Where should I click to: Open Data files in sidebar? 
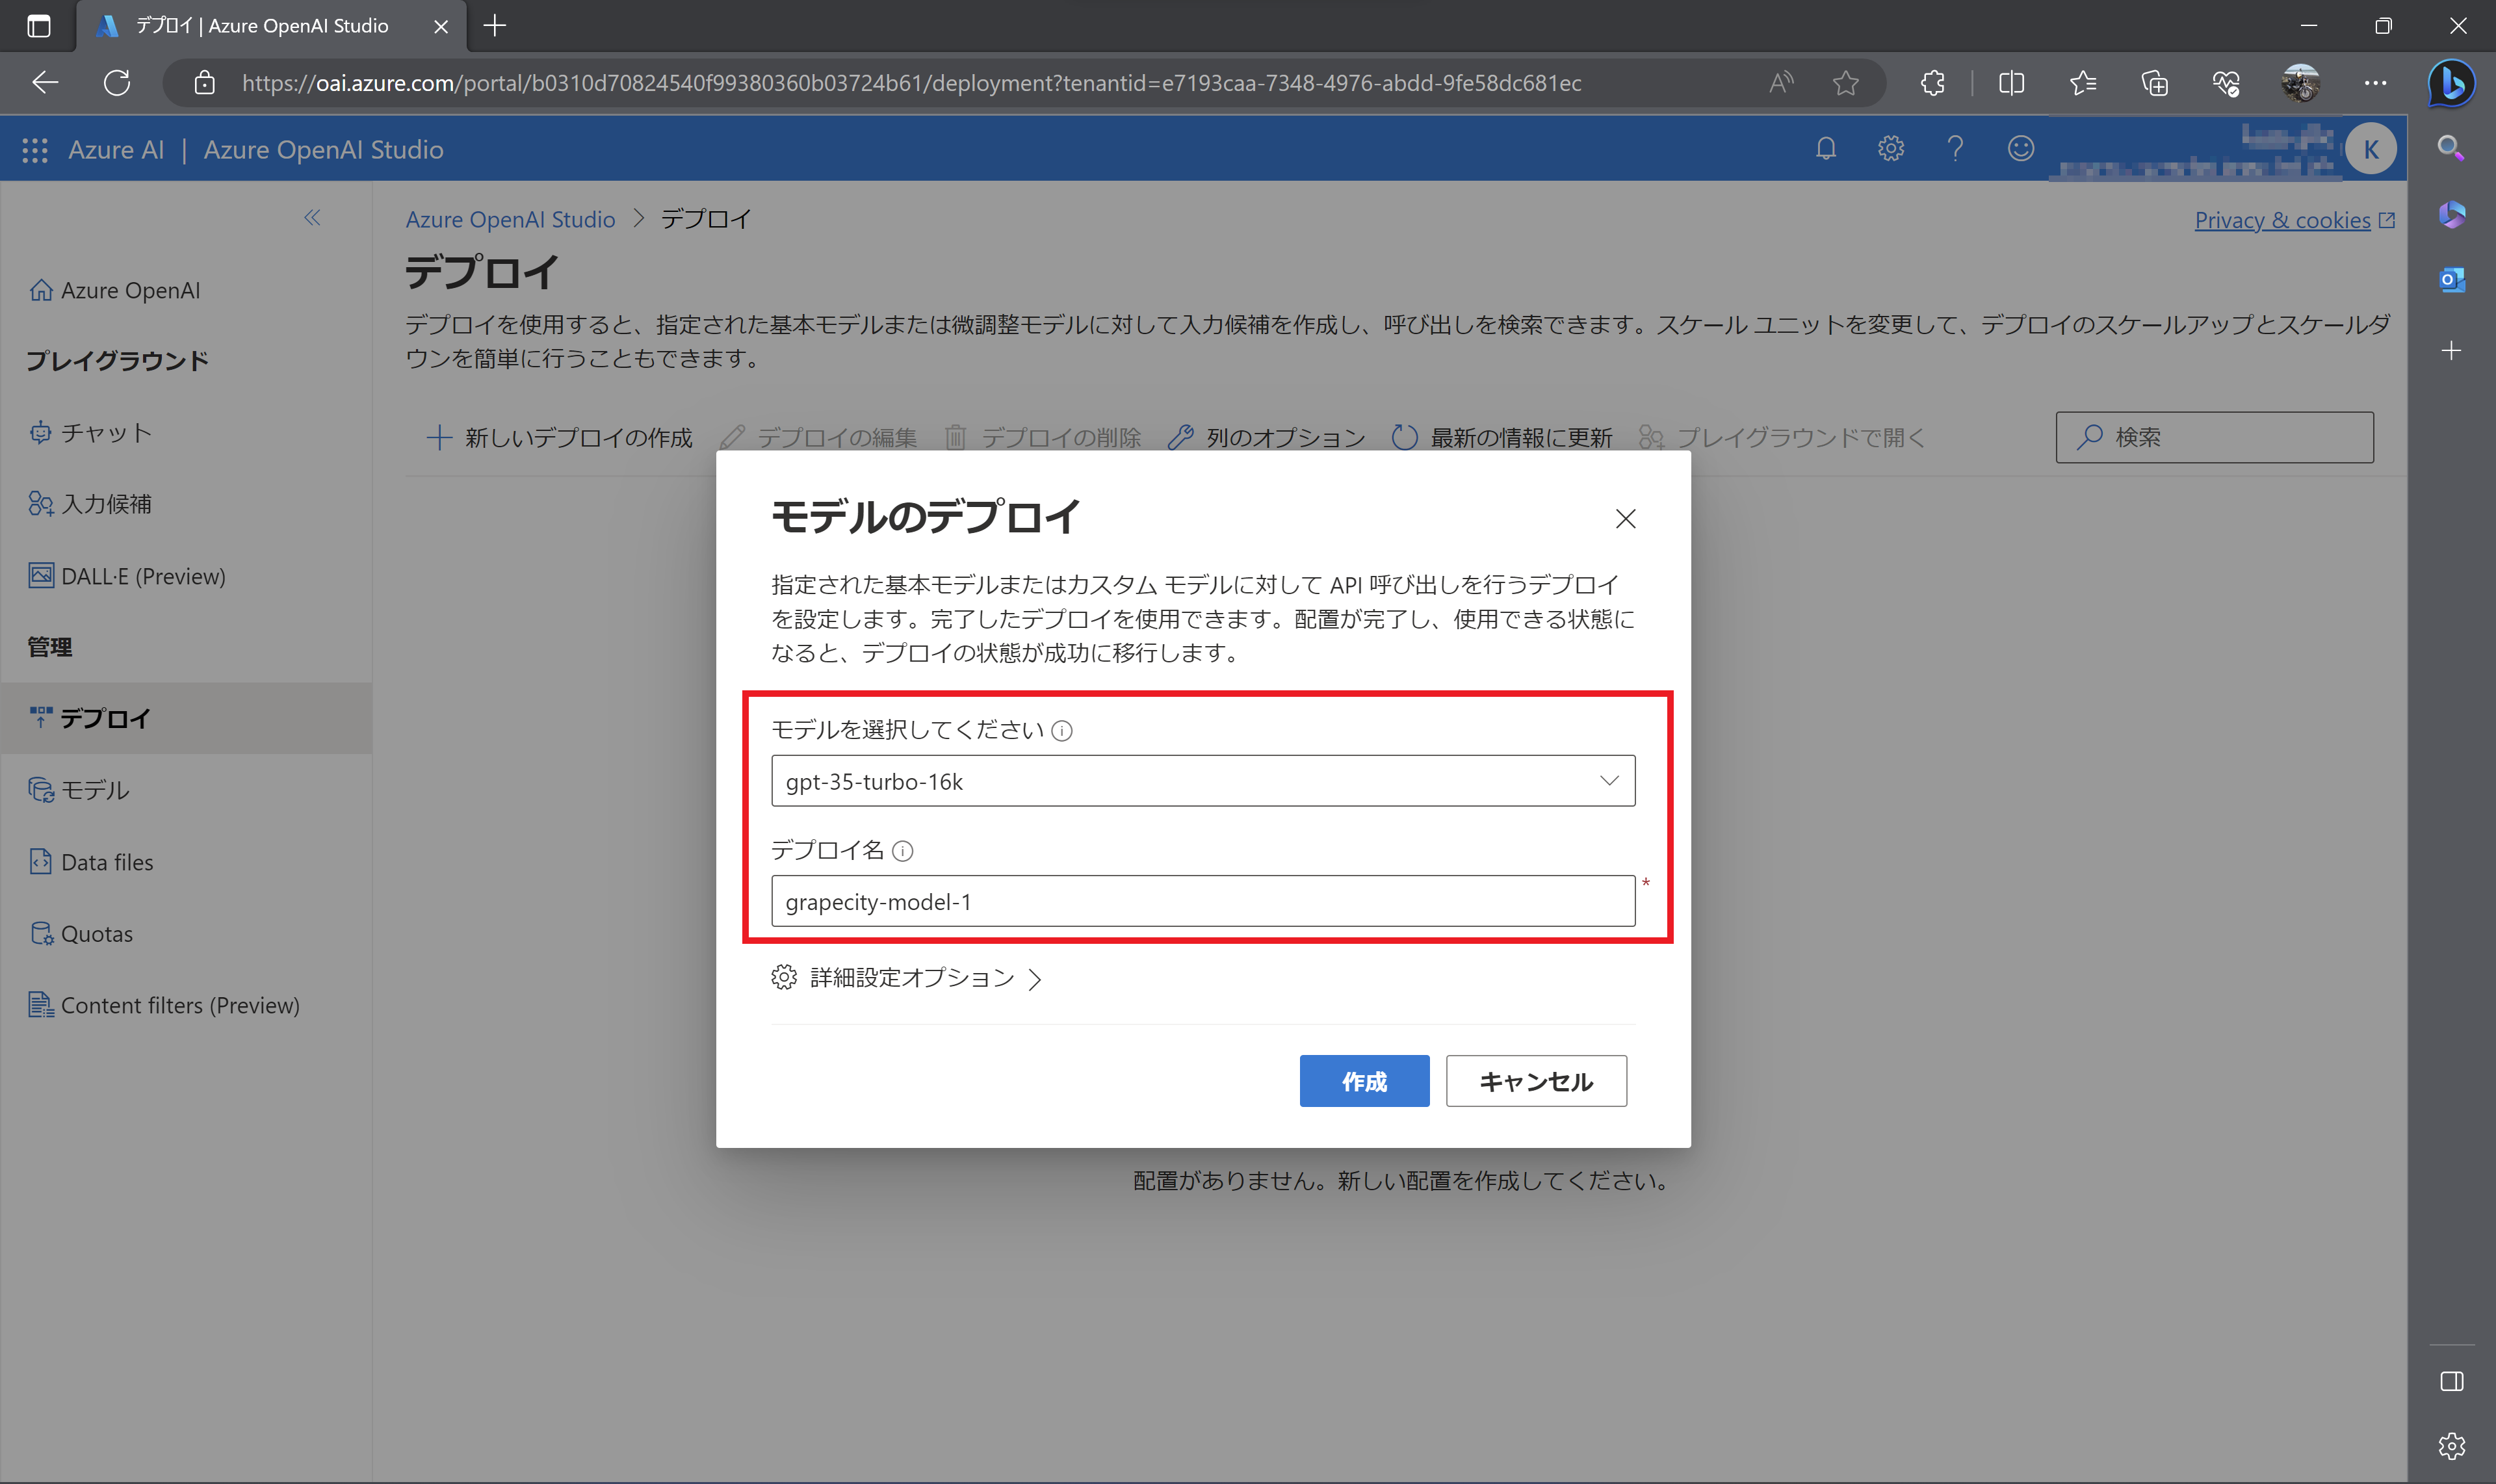click(91, 862)
